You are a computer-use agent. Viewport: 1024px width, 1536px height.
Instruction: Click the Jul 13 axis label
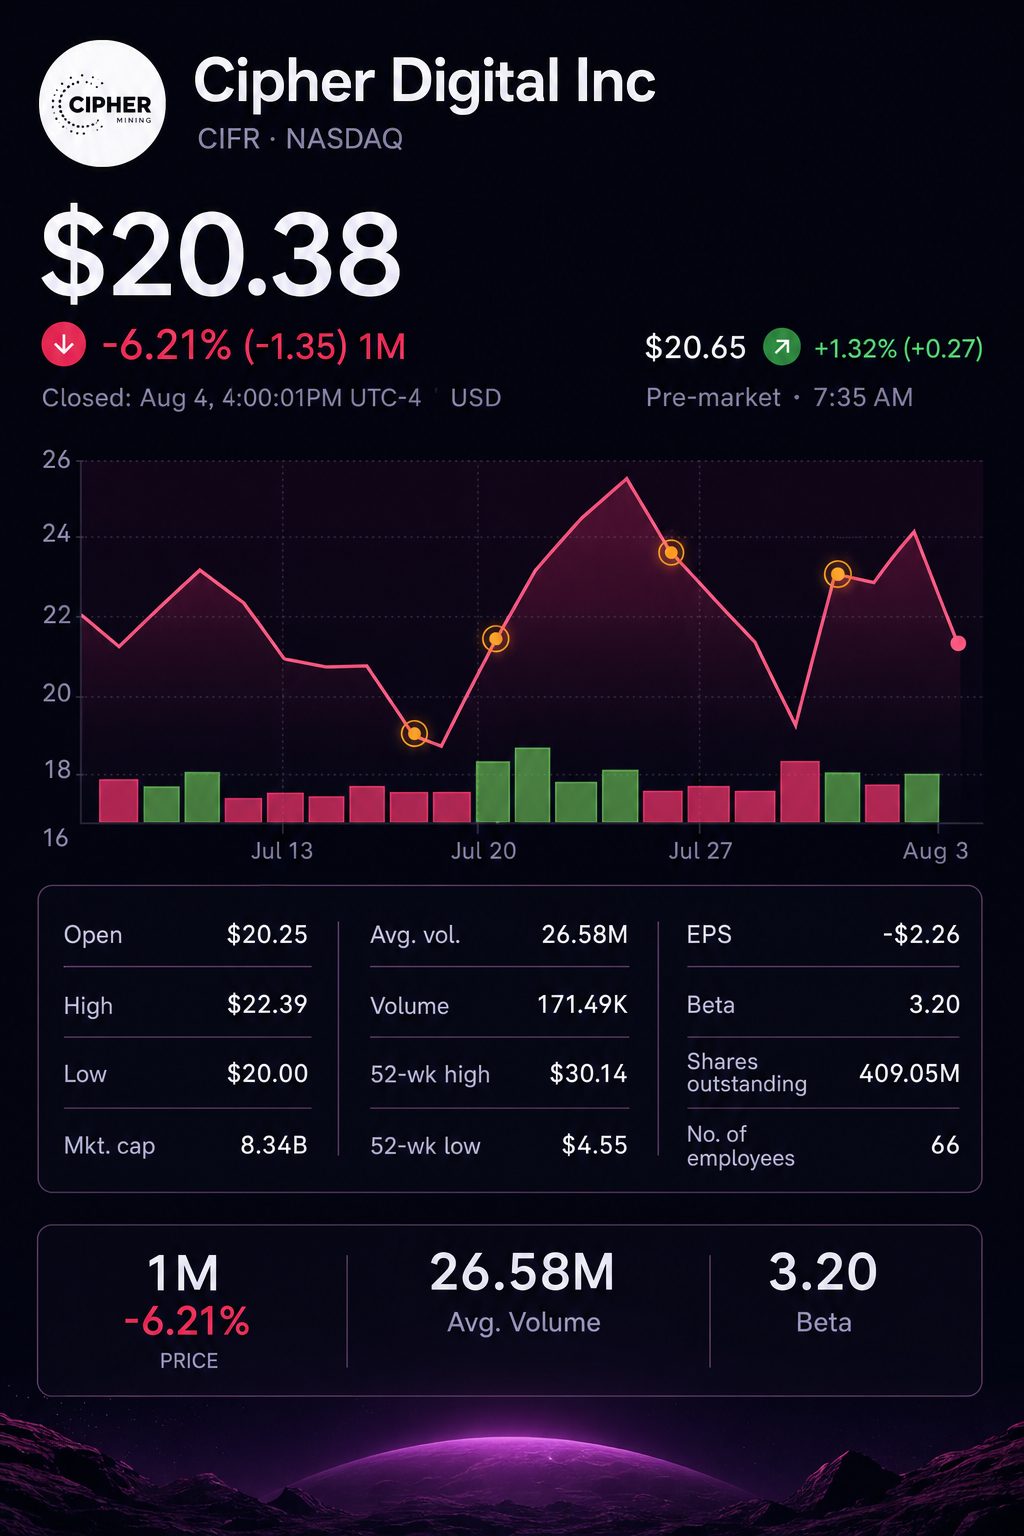(x=281, y=851)
